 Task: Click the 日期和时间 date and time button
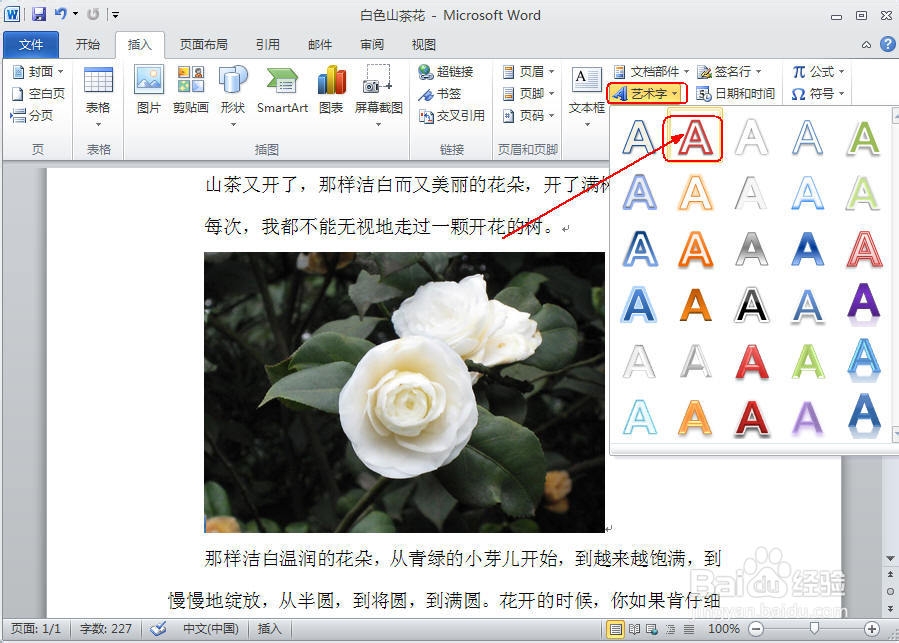point(736,93)
